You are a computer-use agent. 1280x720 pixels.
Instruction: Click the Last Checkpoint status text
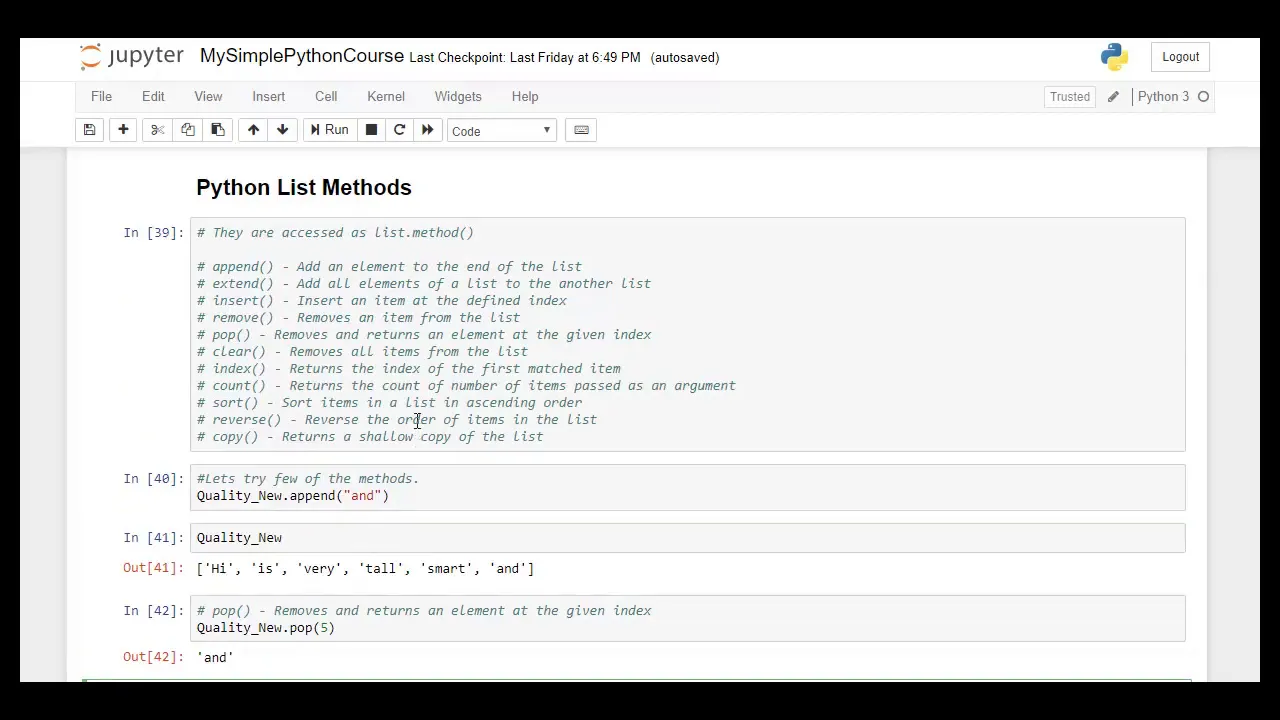(x=525, y=58)
